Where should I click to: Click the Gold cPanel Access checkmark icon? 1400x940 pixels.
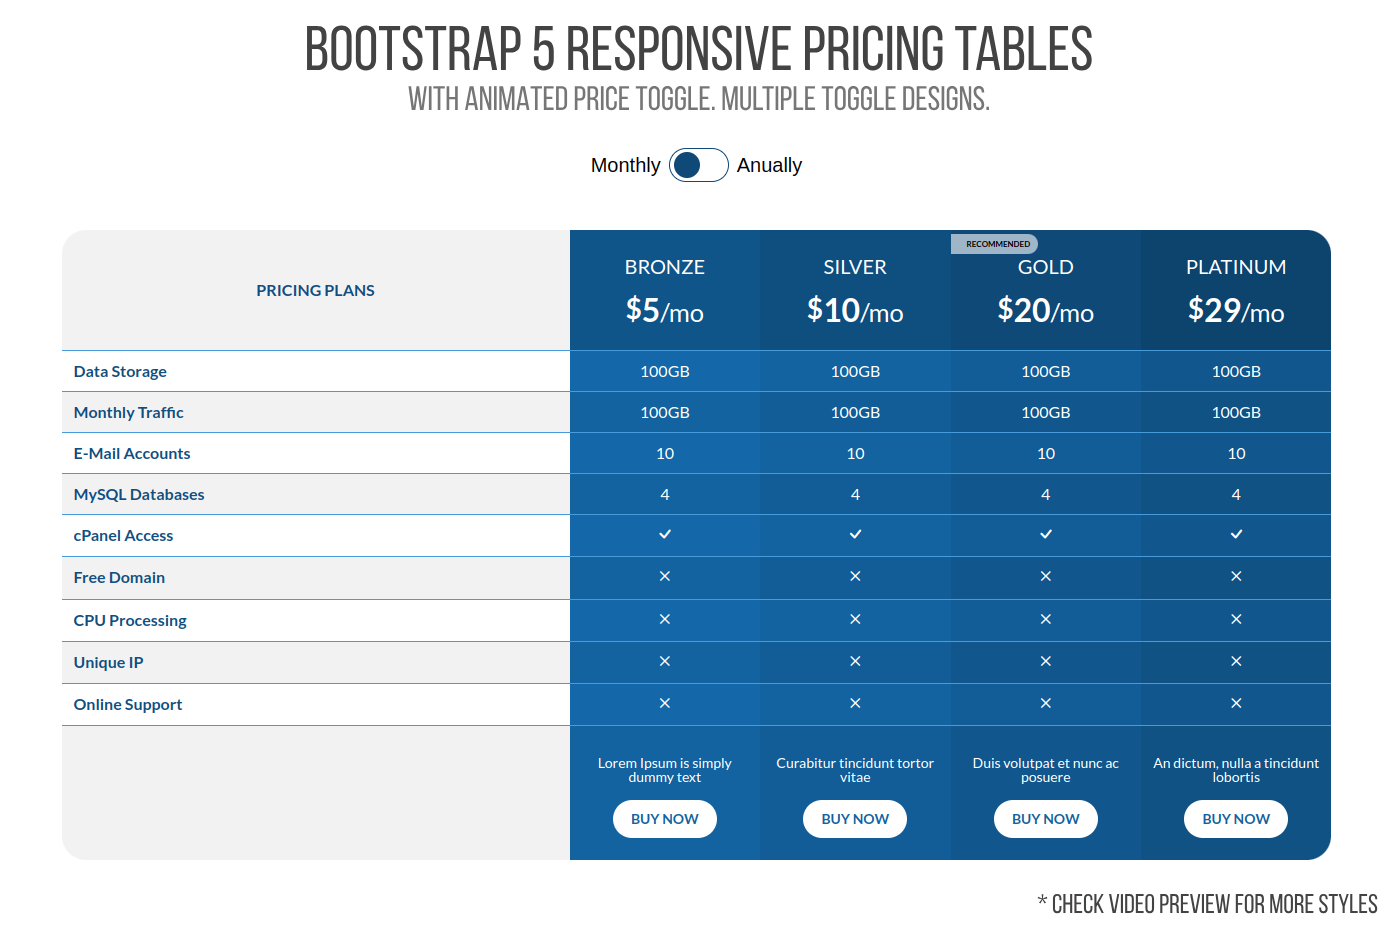(x=1046, y=534)
